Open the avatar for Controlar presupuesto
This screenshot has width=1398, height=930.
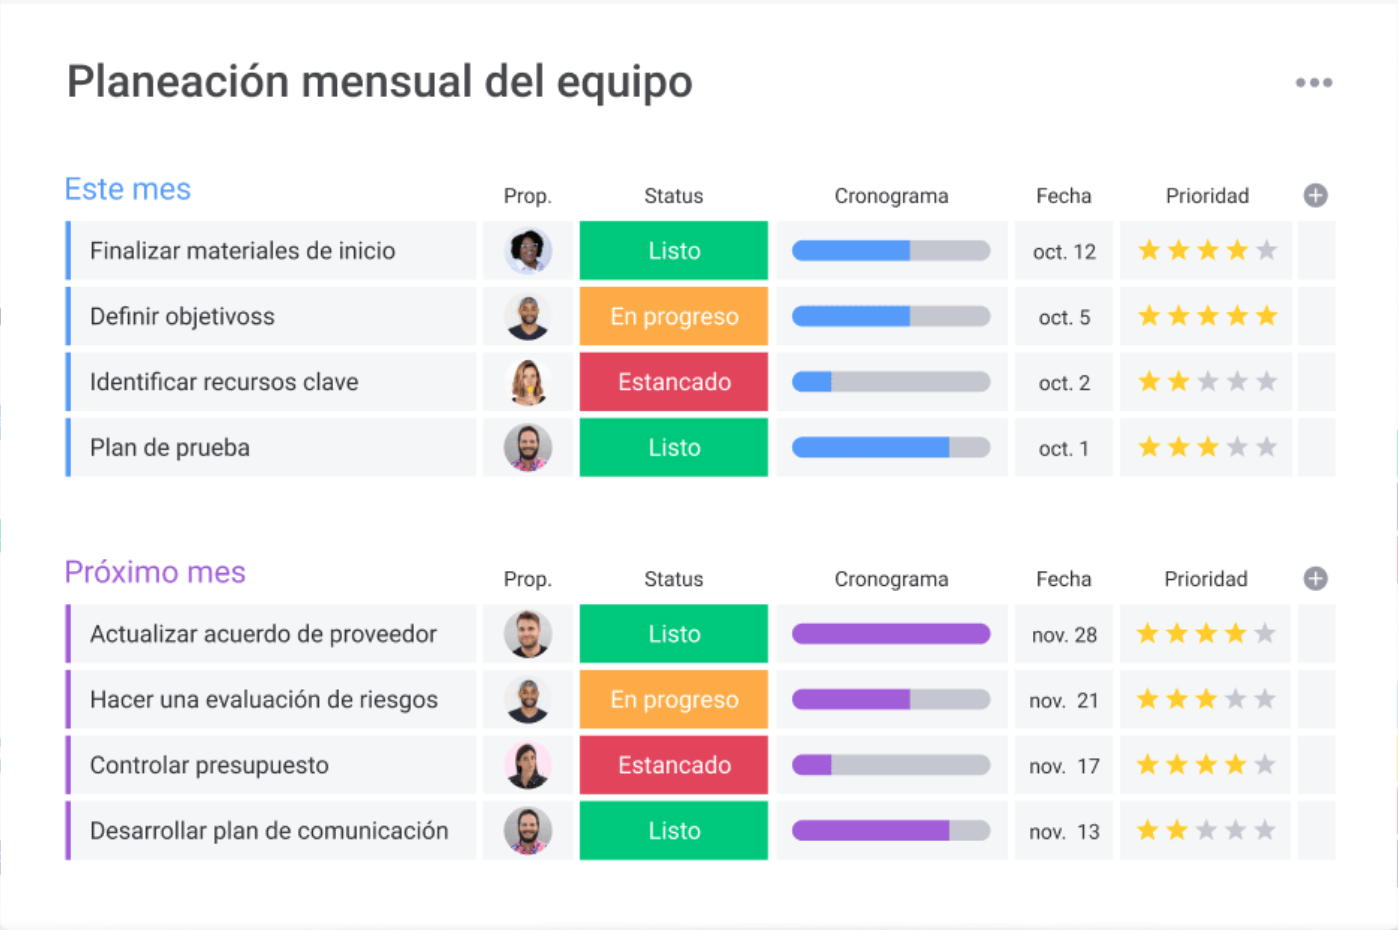coord(528,765)
